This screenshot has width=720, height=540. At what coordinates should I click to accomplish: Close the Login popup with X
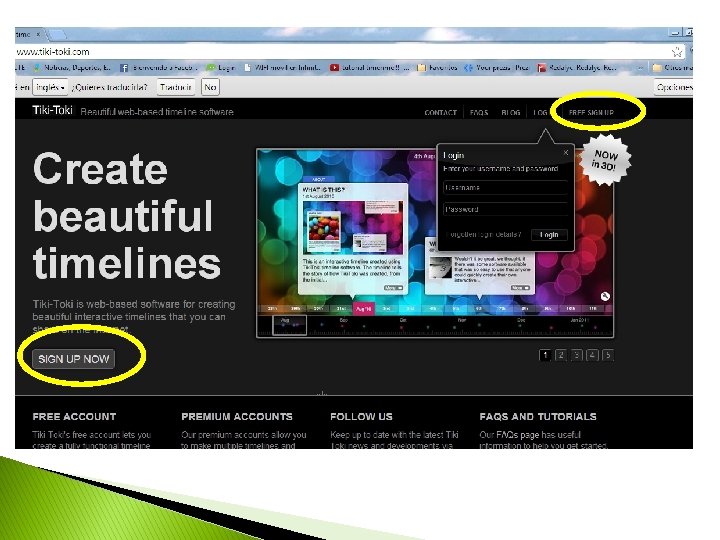coord(566,152)
